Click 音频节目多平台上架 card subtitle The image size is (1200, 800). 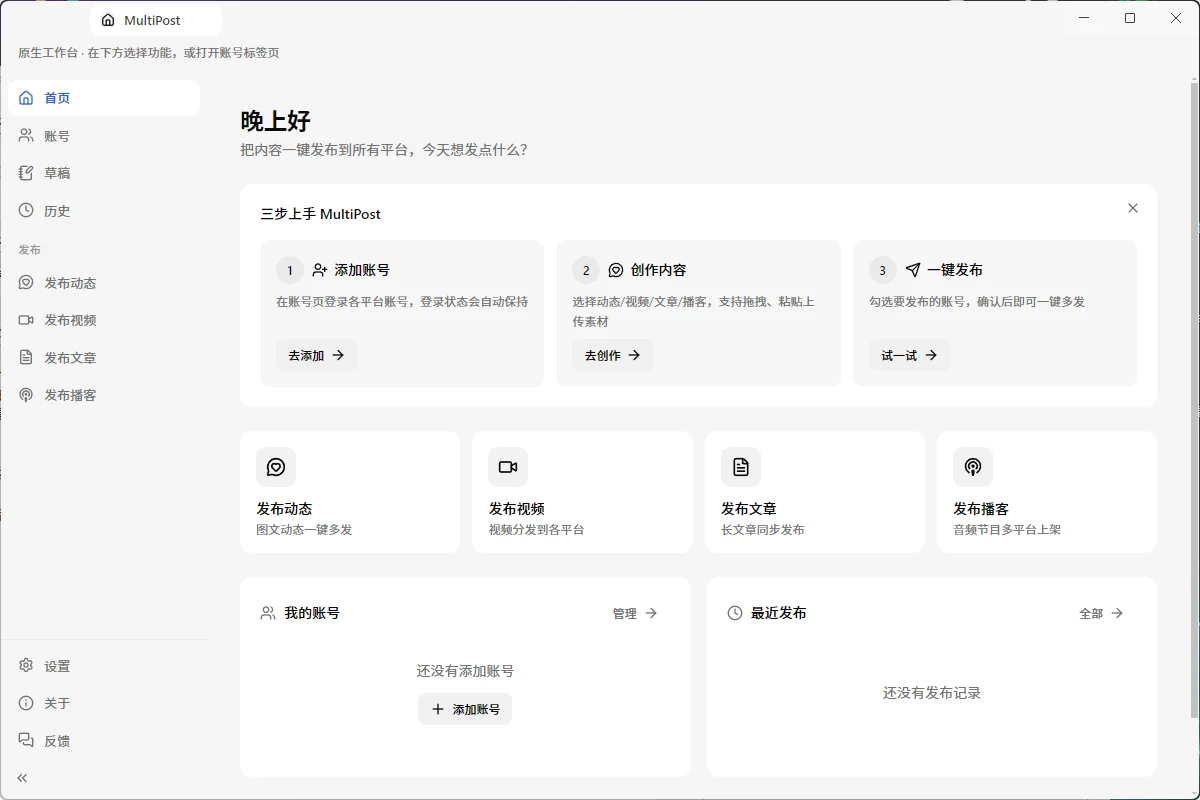(1007, 530)
